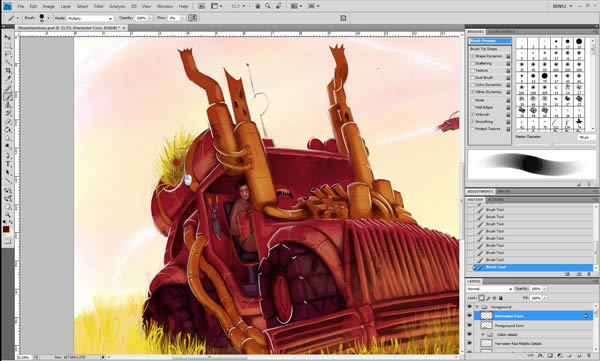Delete the current history state
600x361 pixels.
590,274
